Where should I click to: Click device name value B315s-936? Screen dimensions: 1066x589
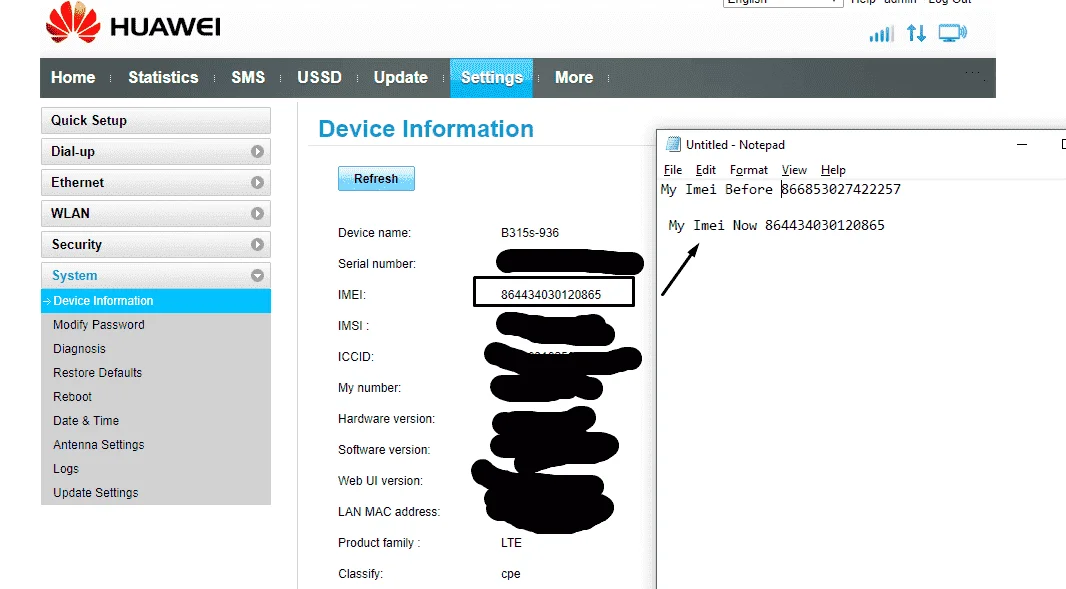(530, 233)
